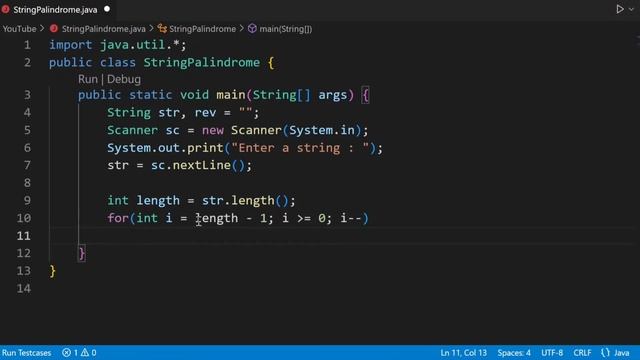Click the method cube icon in the breadcrumb
This screenshot has width=640, height=360.
pos(252,29)
